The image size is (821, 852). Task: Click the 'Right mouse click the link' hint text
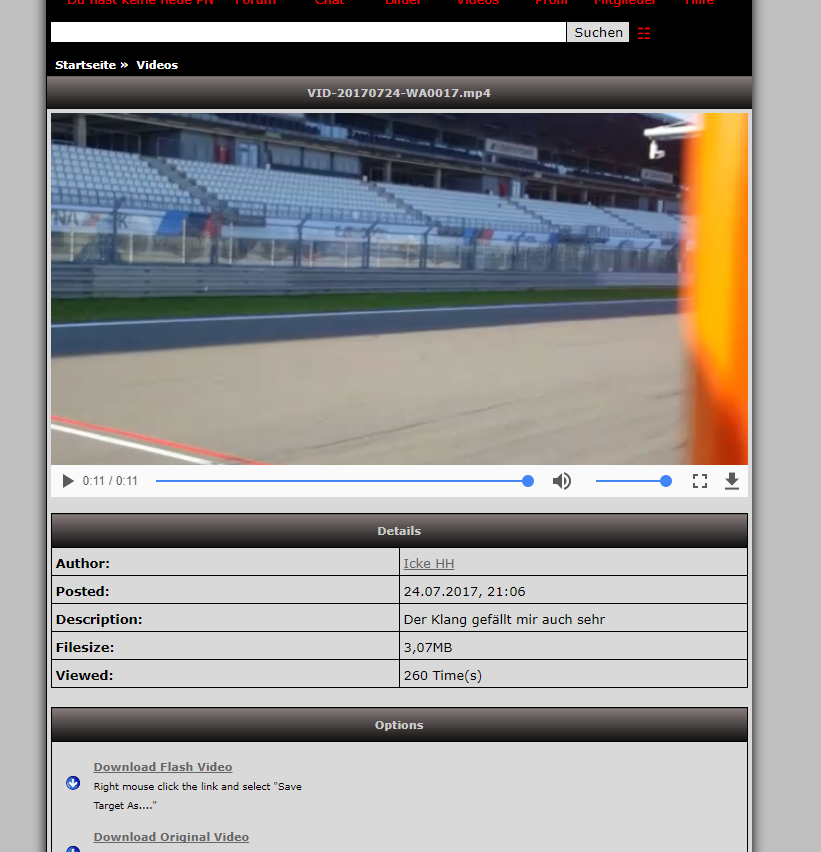(197, 795)
